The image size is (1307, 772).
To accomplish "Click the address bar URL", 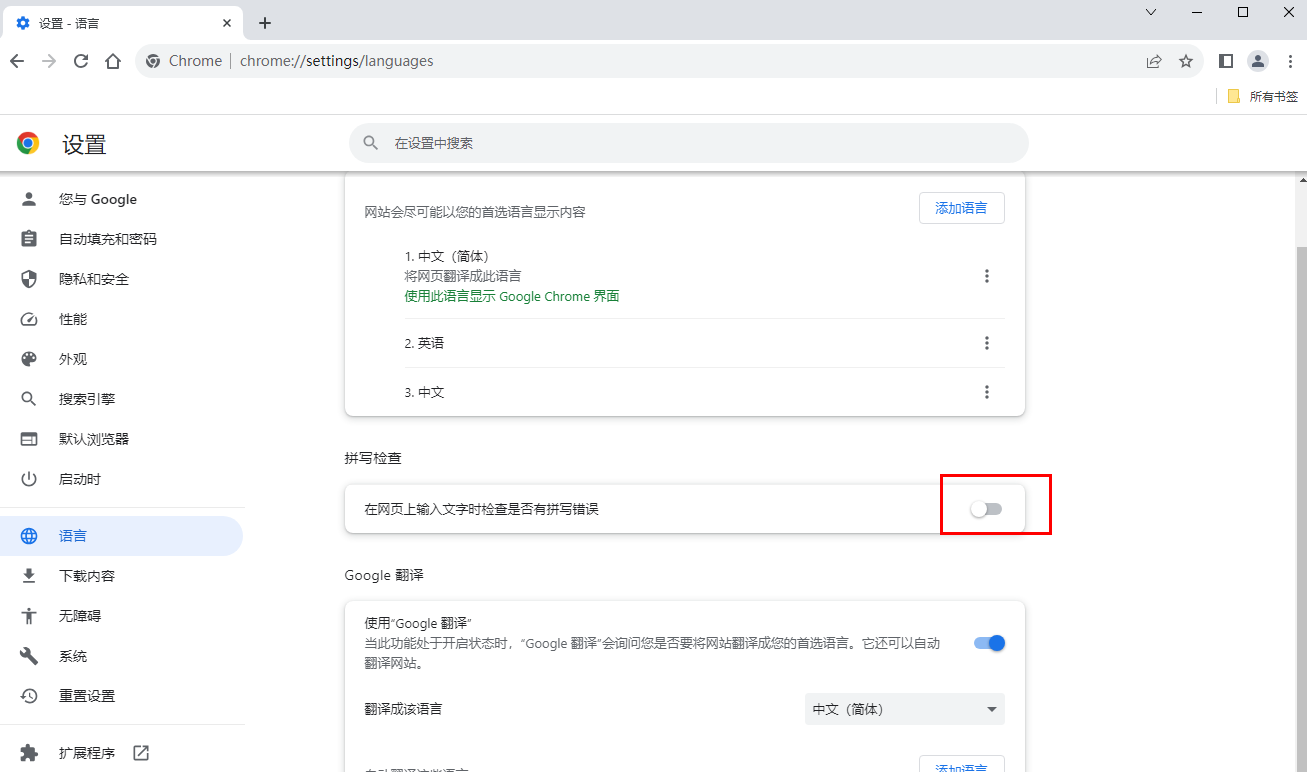I will (x=337, y=61).
